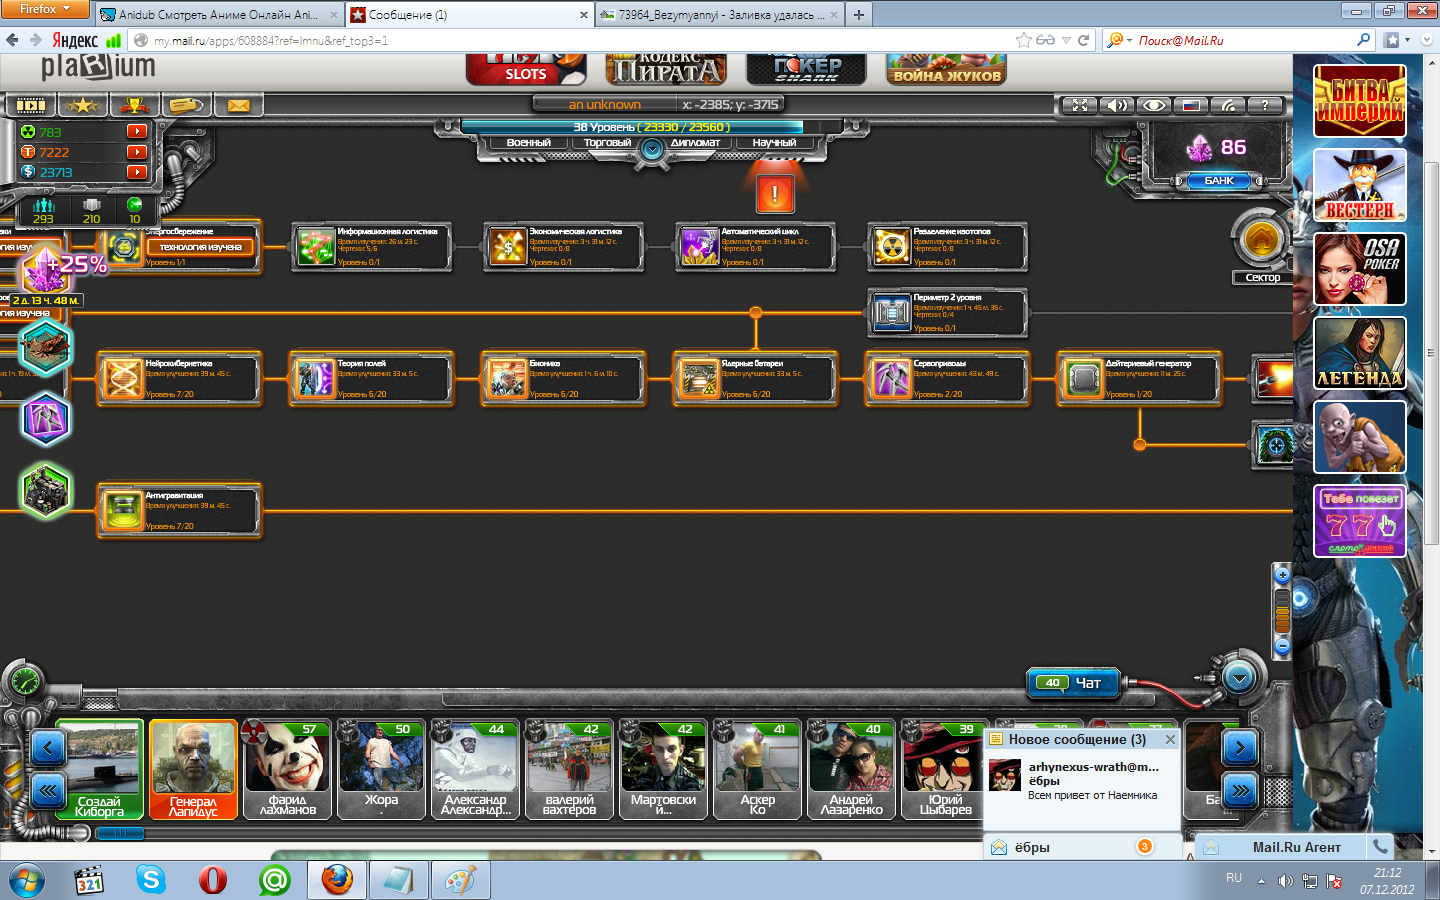Viewport: 1440px width, 900px height.
Task: Add titanium via red arrow next to 7222
Action: 136,152
